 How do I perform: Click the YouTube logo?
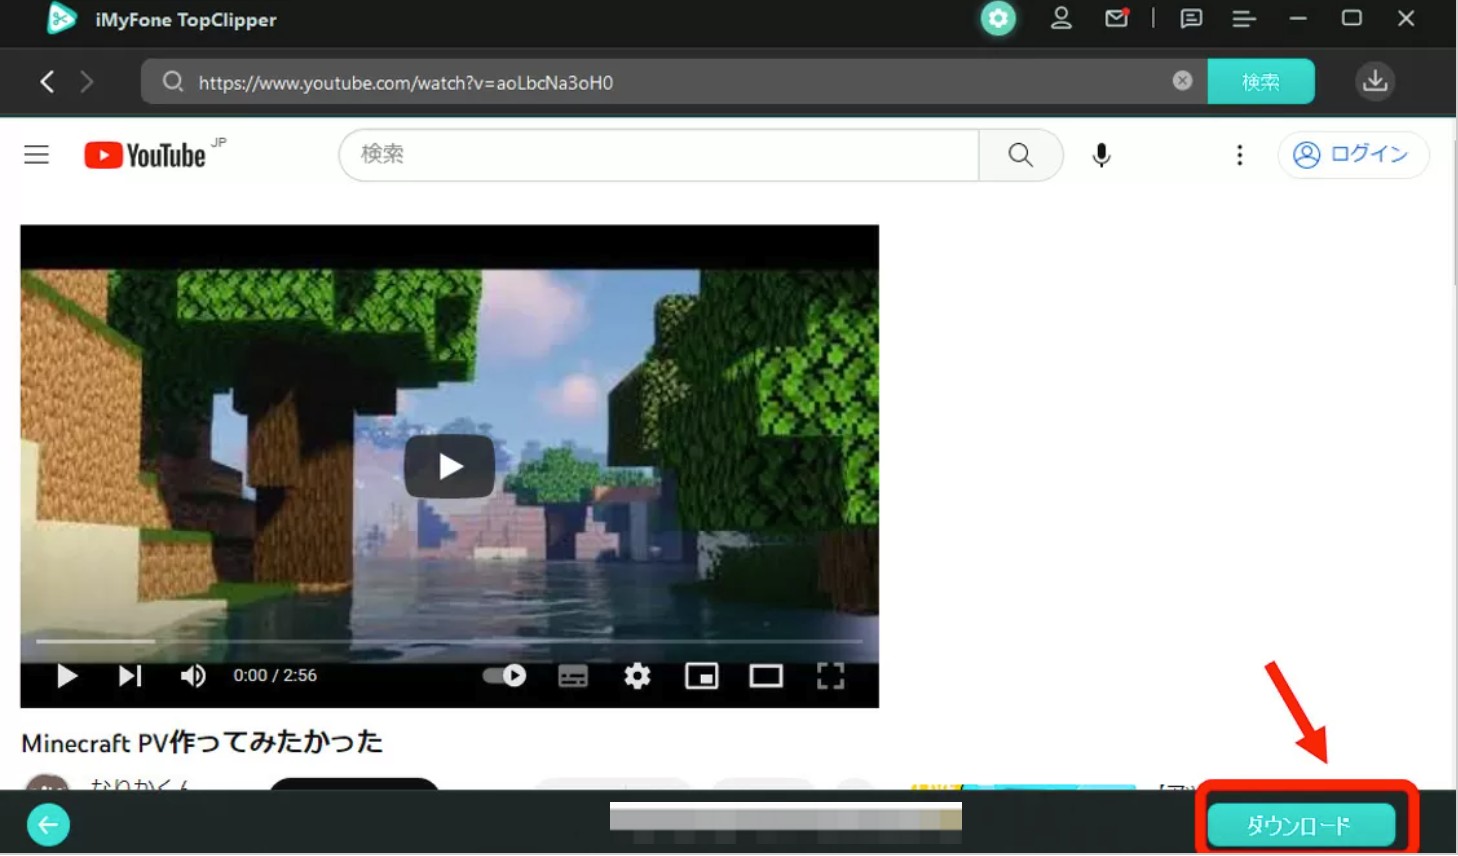(x=146, y=154)
